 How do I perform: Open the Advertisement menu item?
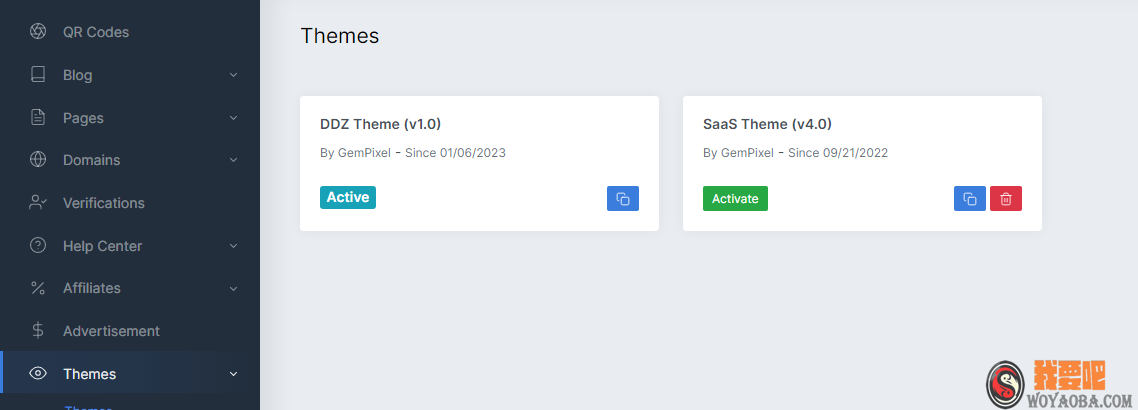(x=111, y=331)
